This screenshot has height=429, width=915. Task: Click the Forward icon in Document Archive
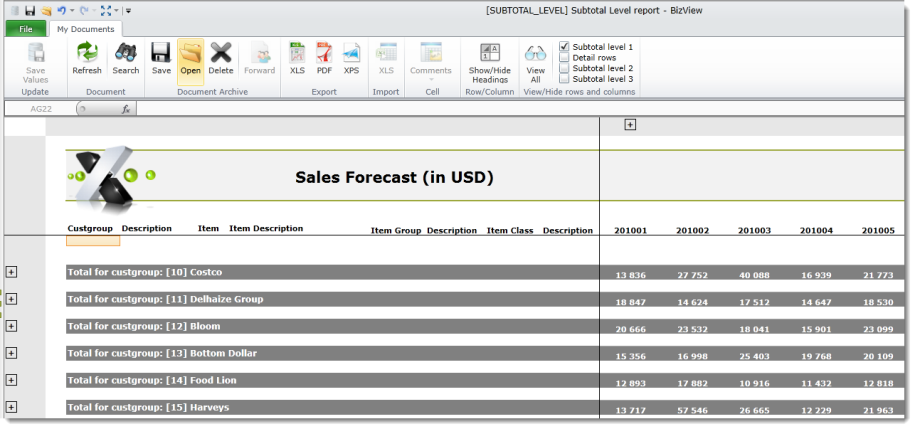click(x=260, y=53)
